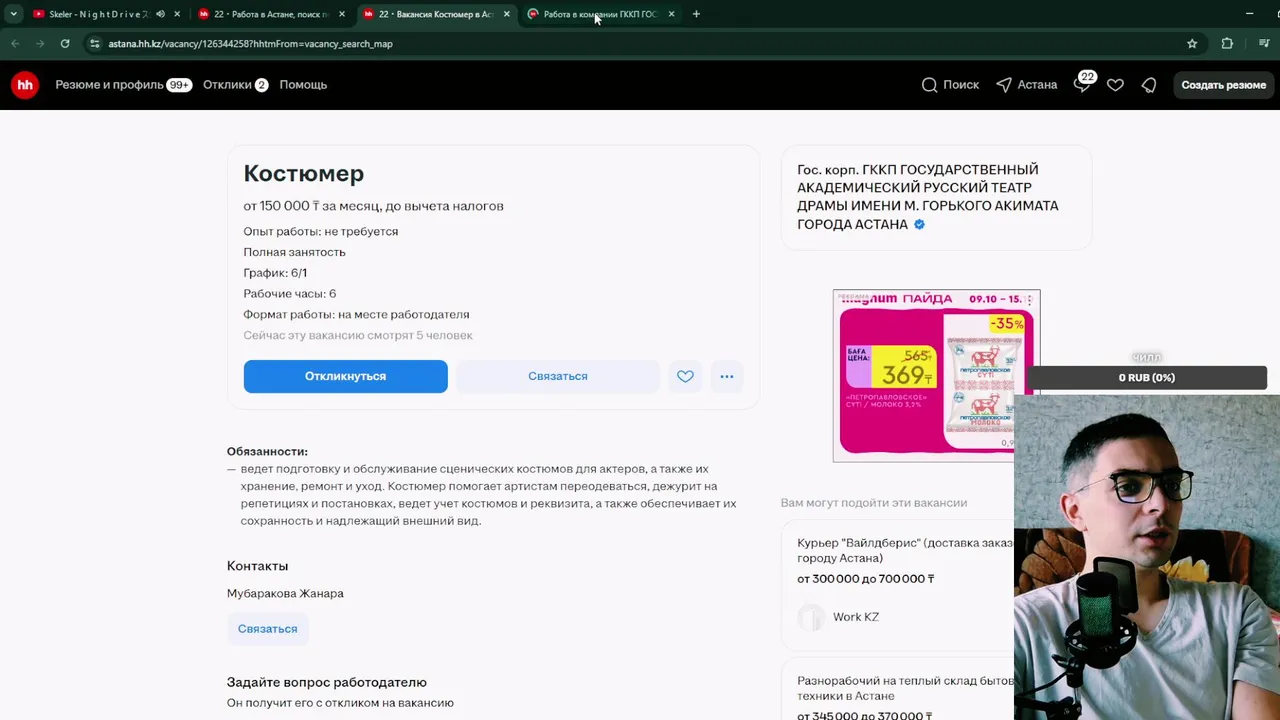Click the verified employer checkmark badge
Image resolution: width=1280 pixels, height=720 pixels.
click(x=919, y=224)
